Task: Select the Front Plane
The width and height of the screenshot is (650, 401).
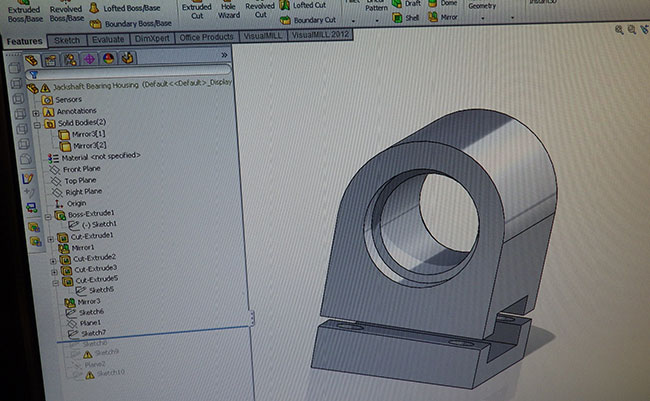Action: click(x=75, y=169)
